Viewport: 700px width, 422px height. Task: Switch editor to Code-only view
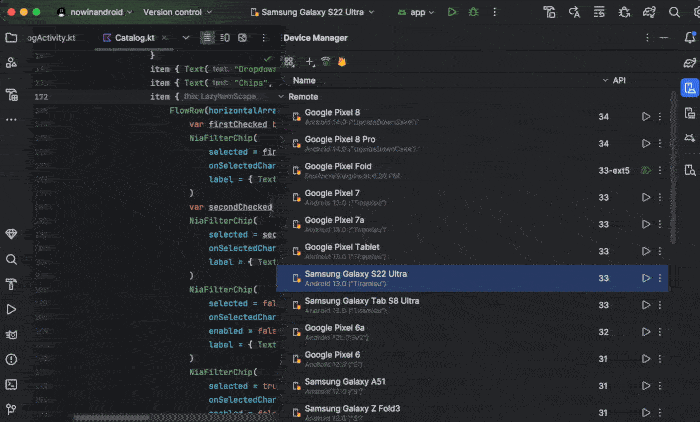207,38
